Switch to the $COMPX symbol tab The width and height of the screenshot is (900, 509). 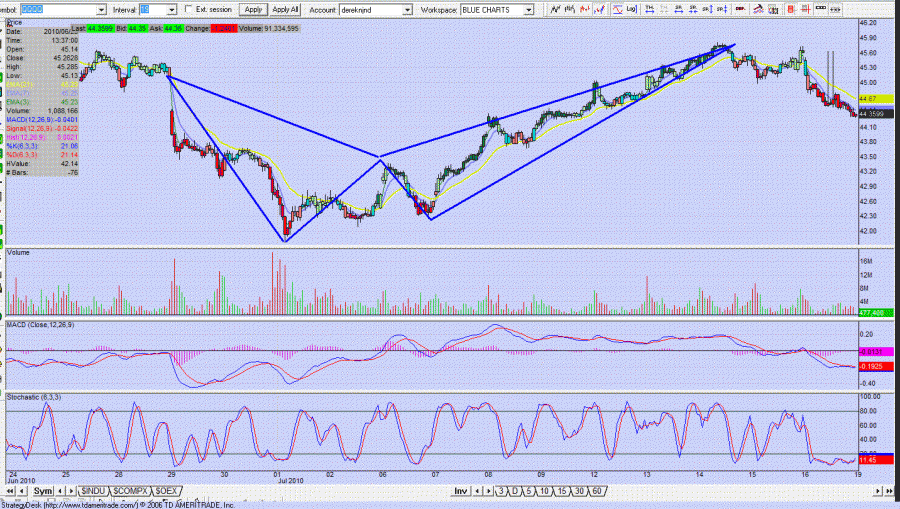coord(130,491)
